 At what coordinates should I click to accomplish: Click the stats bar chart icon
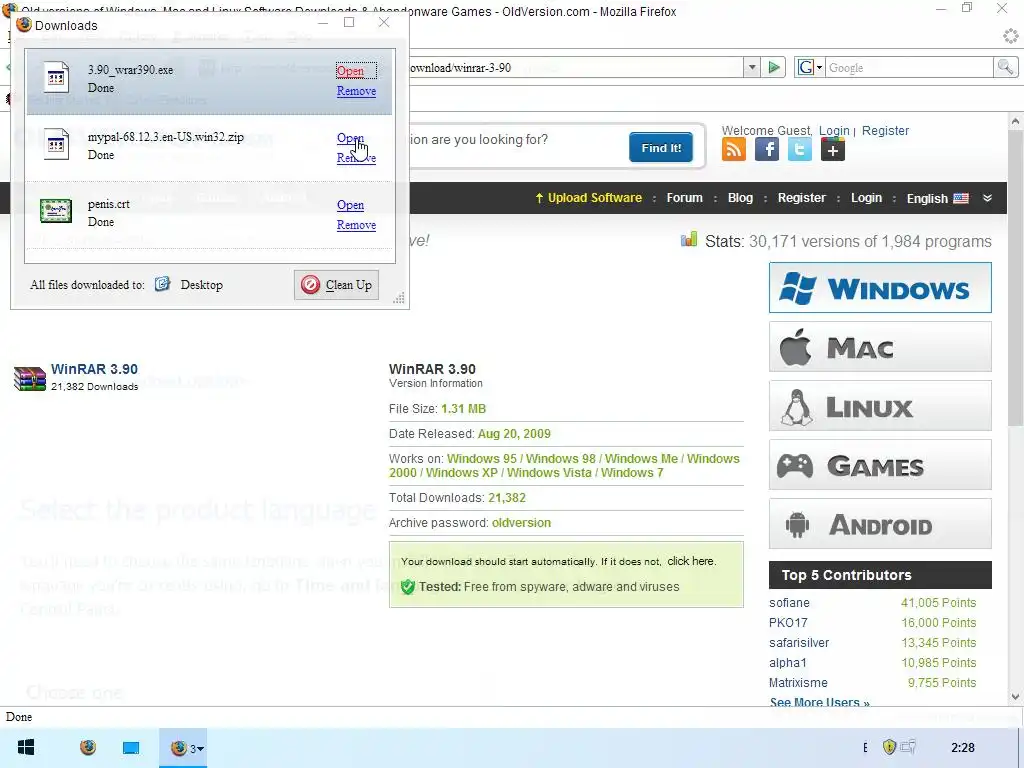(x=689, y=240)
